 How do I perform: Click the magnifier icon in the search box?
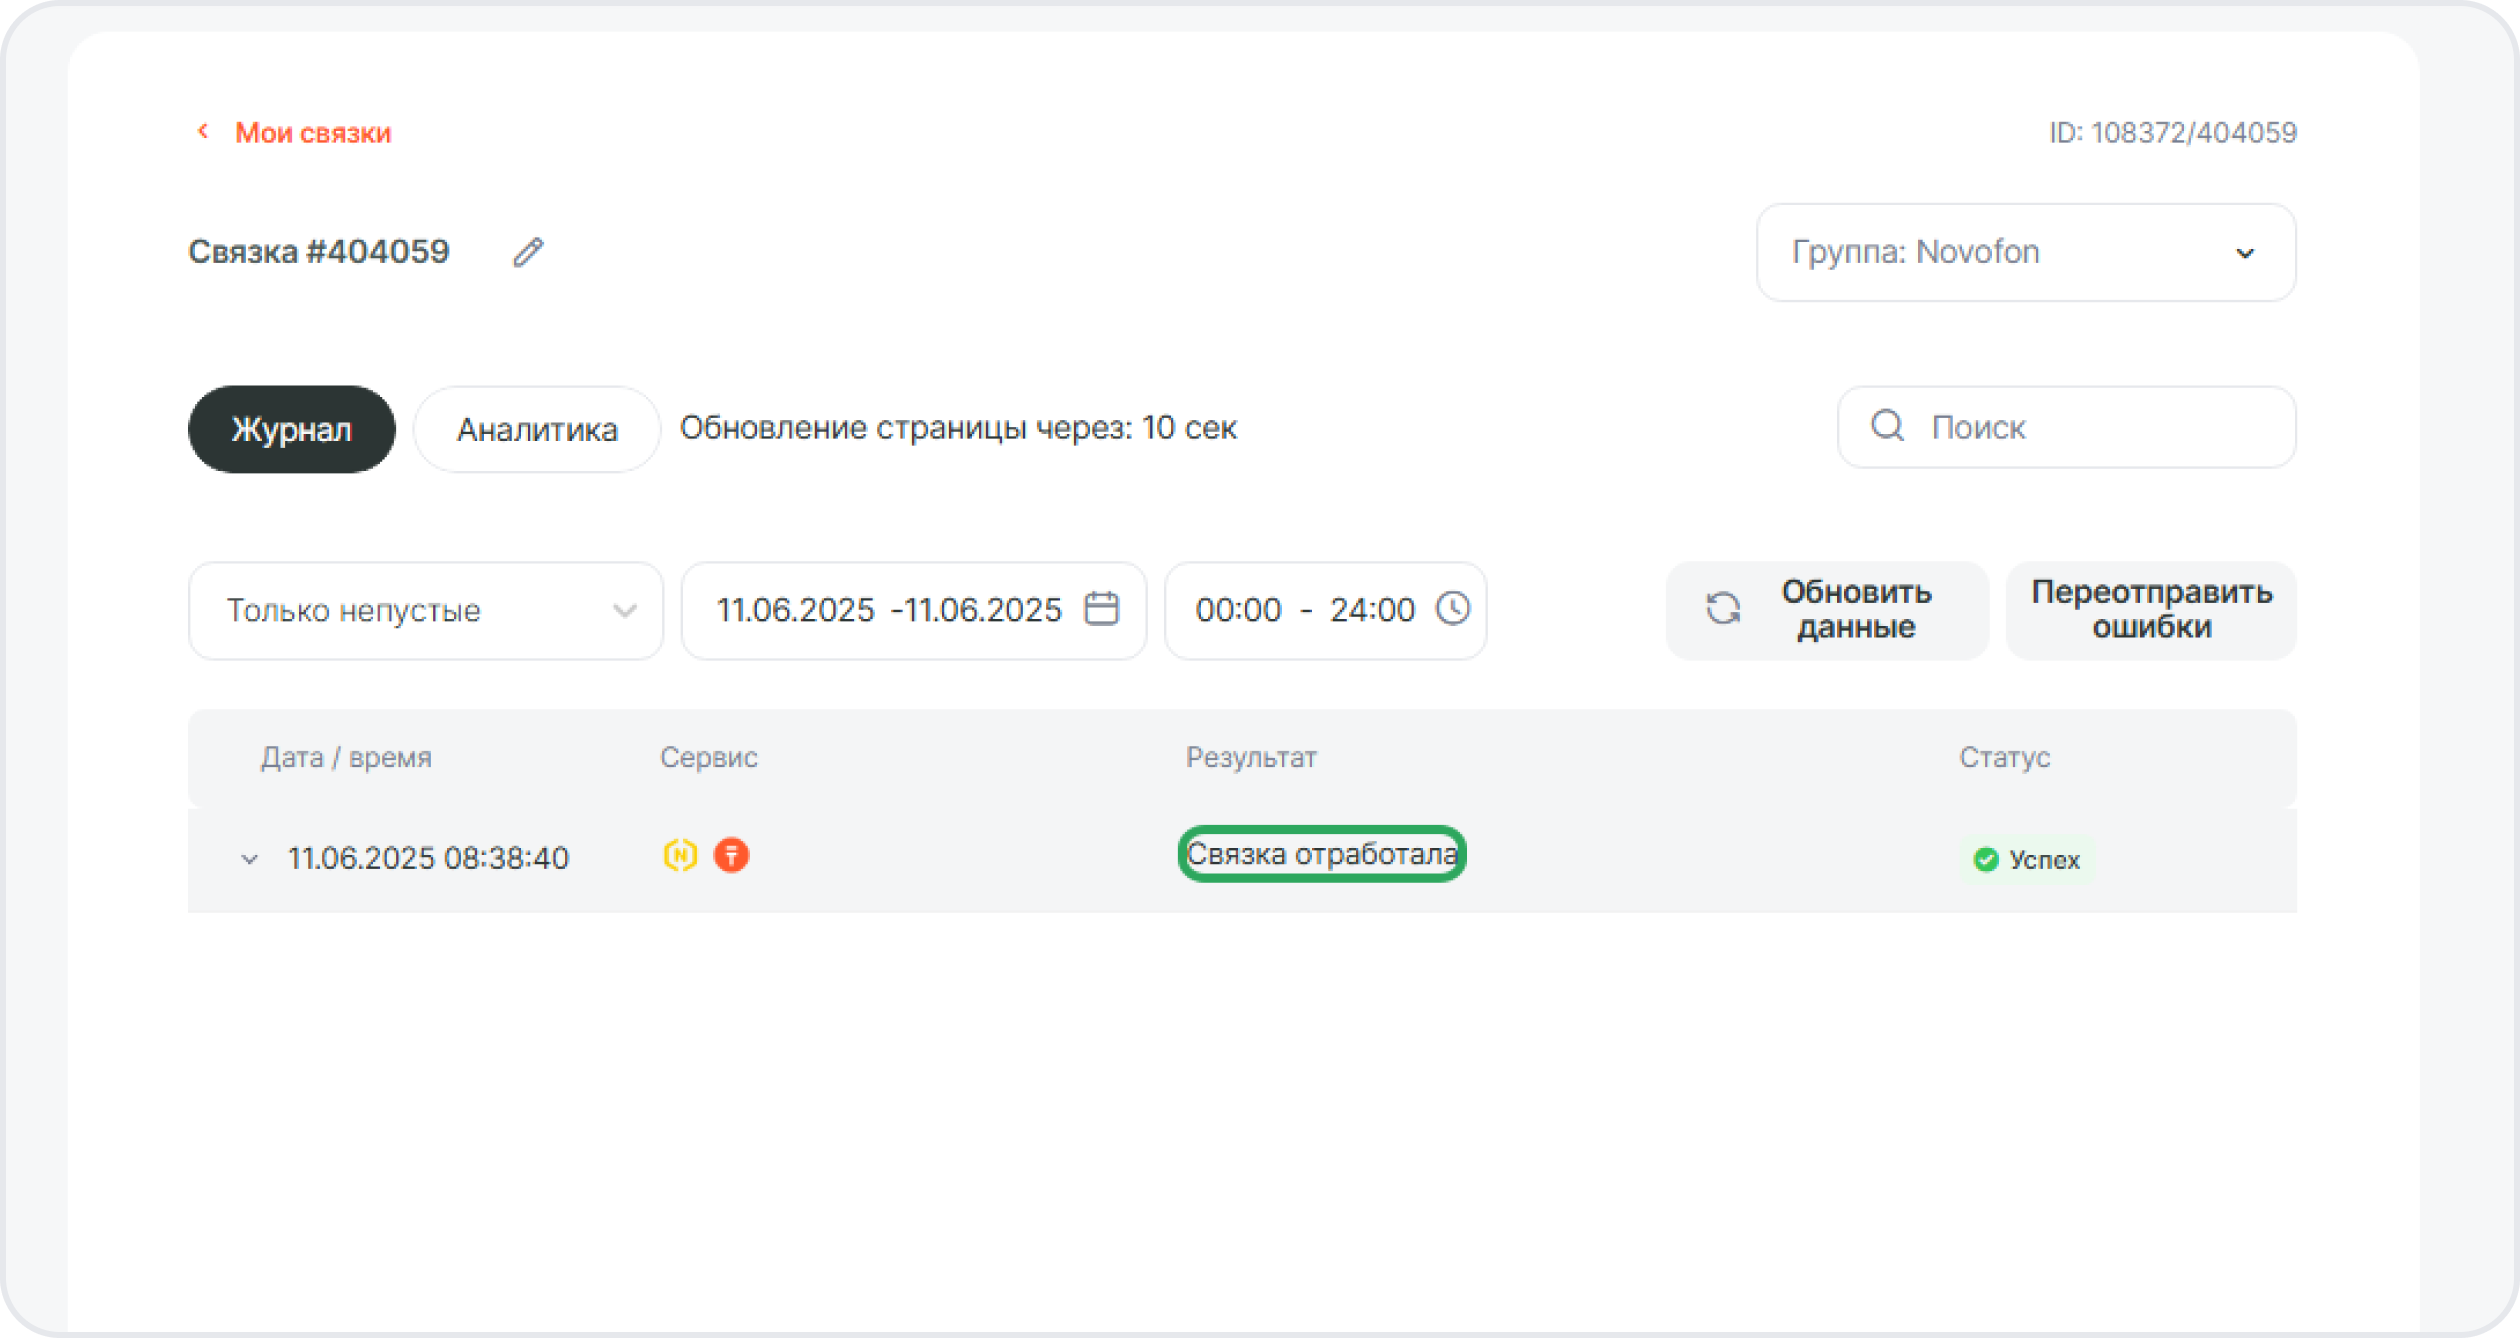coord(1887,426)
